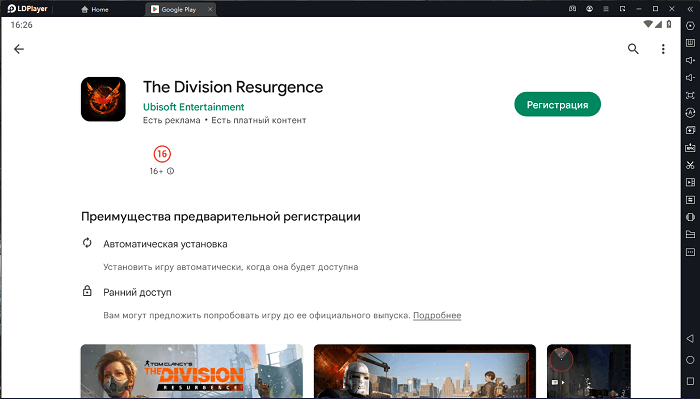Switch to the Home tab
The height and width of the screenshot is (399, 700).
click(95, 9)
